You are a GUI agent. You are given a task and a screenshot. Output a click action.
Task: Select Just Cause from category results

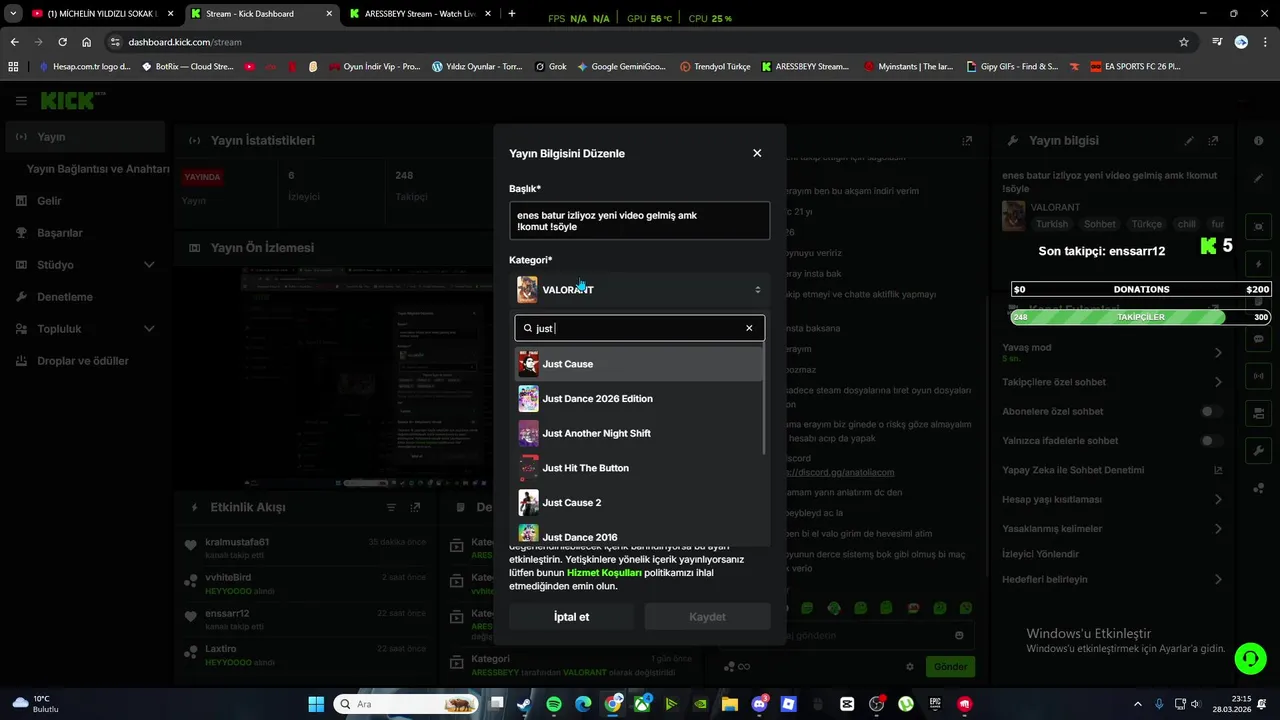tap(639, 364)
